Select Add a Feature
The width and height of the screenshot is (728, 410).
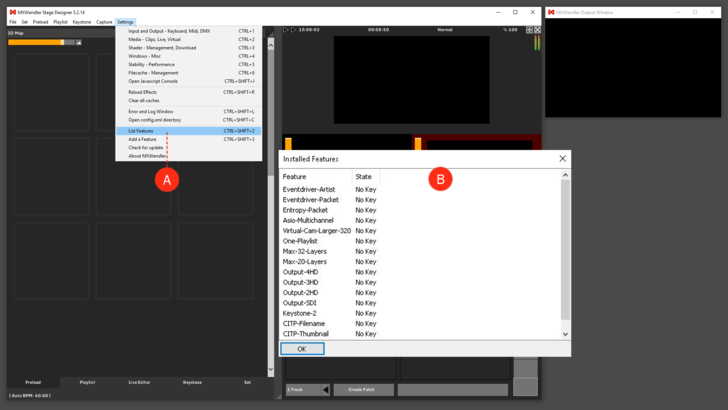tap(188, 140)
